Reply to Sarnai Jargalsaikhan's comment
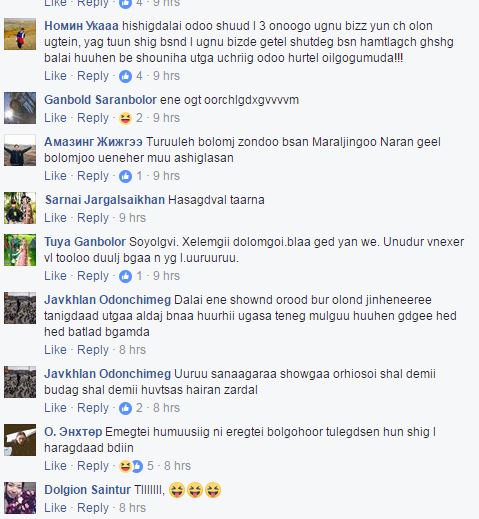Viewport: 479px width, 519px height. click(93, 218)
